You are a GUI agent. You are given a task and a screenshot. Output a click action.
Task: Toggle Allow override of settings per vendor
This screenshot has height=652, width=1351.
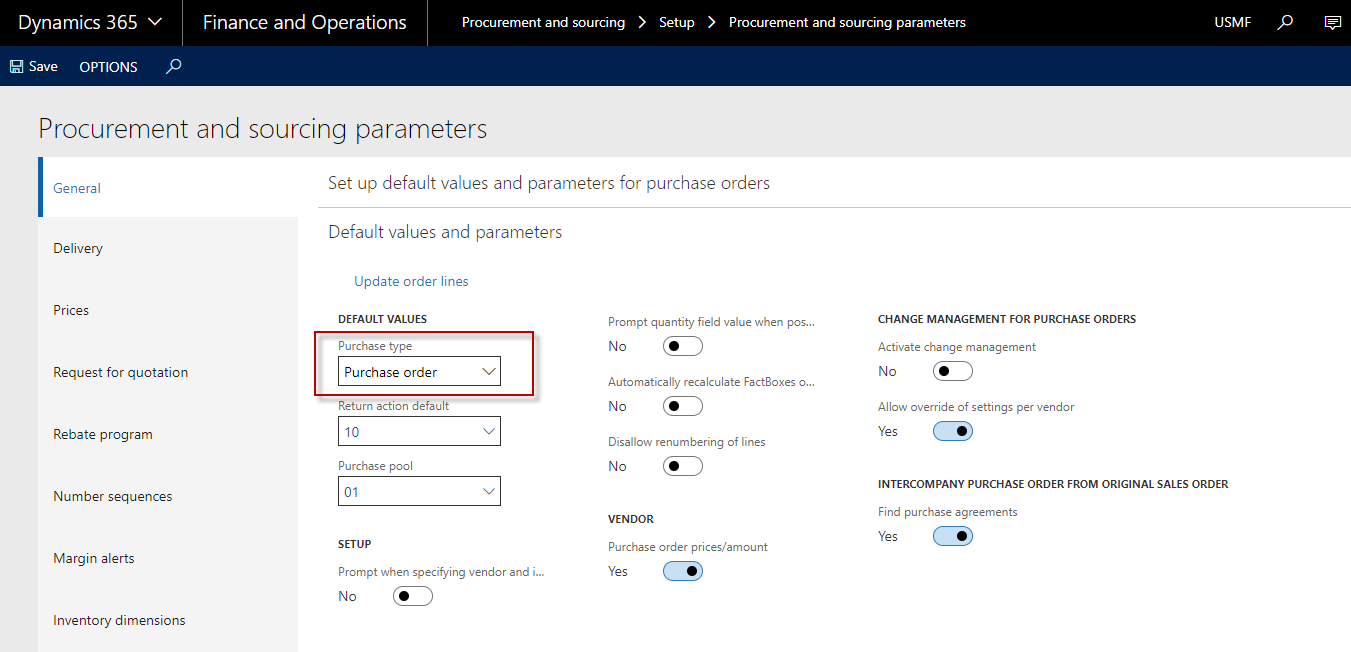[952, 431]
